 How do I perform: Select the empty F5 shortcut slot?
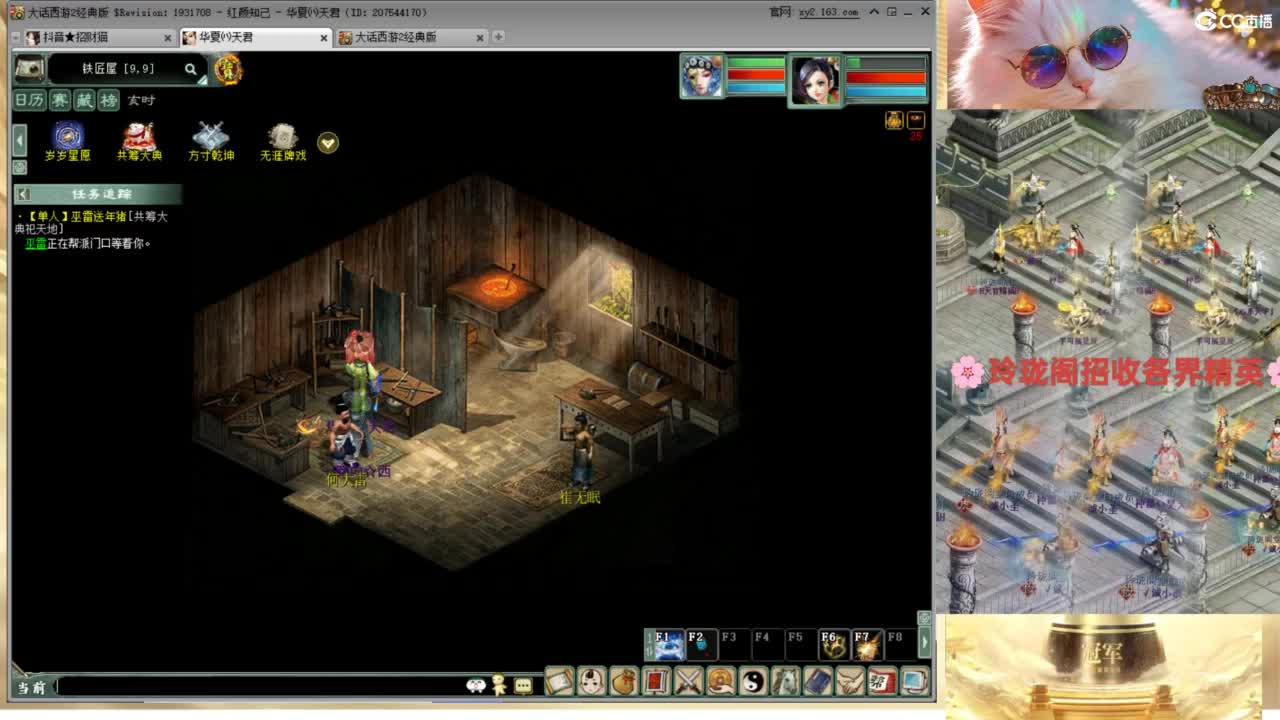click(801, 644)
